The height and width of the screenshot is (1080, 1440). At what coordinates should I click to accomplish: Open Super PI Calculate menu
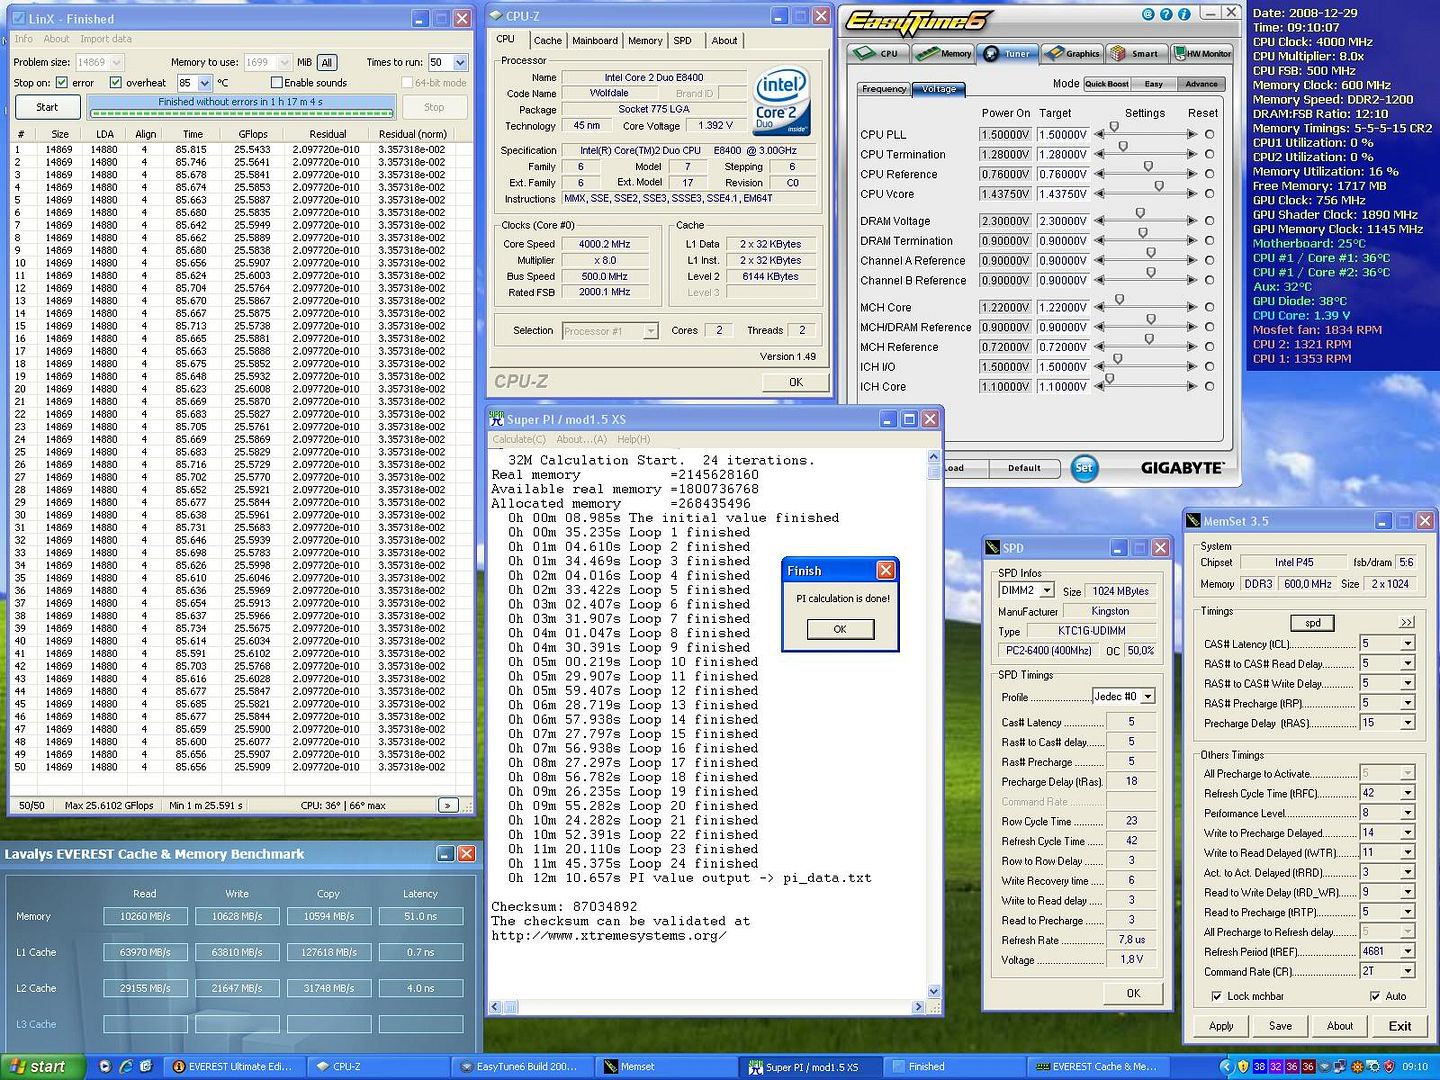click(x=519, y=439)
